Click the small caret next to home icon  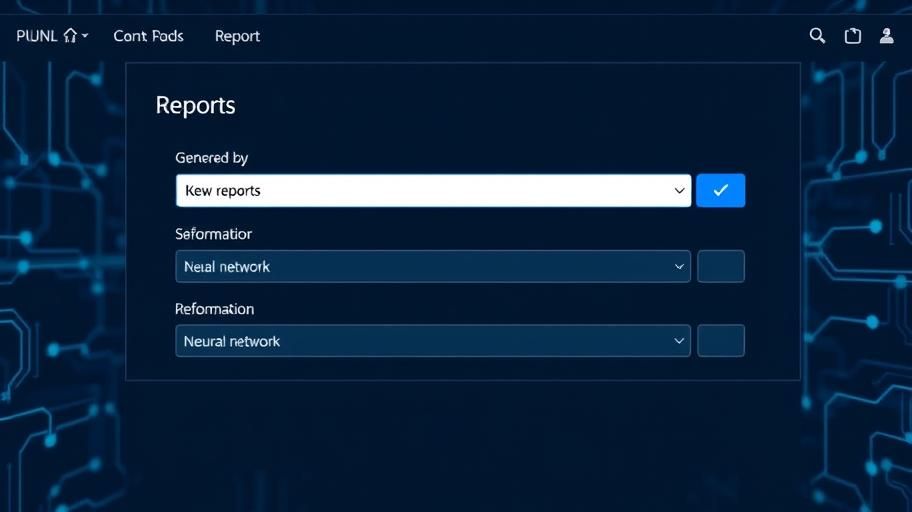point(85,36)
